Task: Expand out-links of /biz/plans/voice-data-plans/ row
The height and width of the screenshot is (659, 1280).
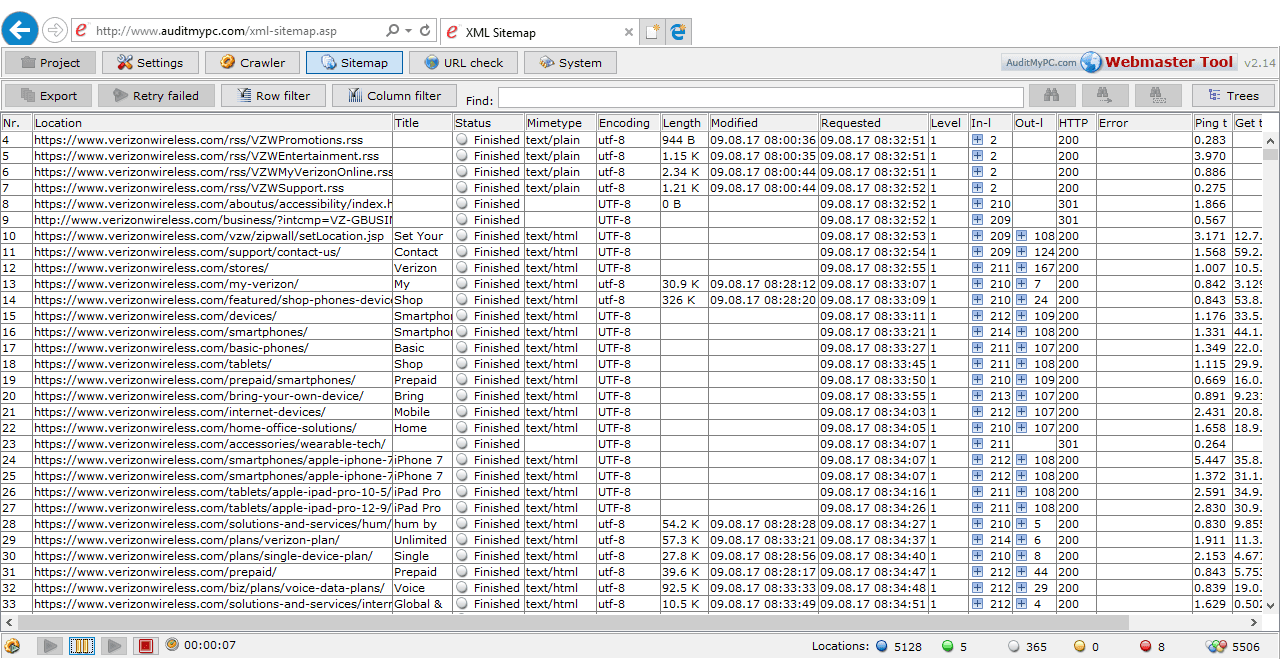Action: click(x=1021, y=588)
